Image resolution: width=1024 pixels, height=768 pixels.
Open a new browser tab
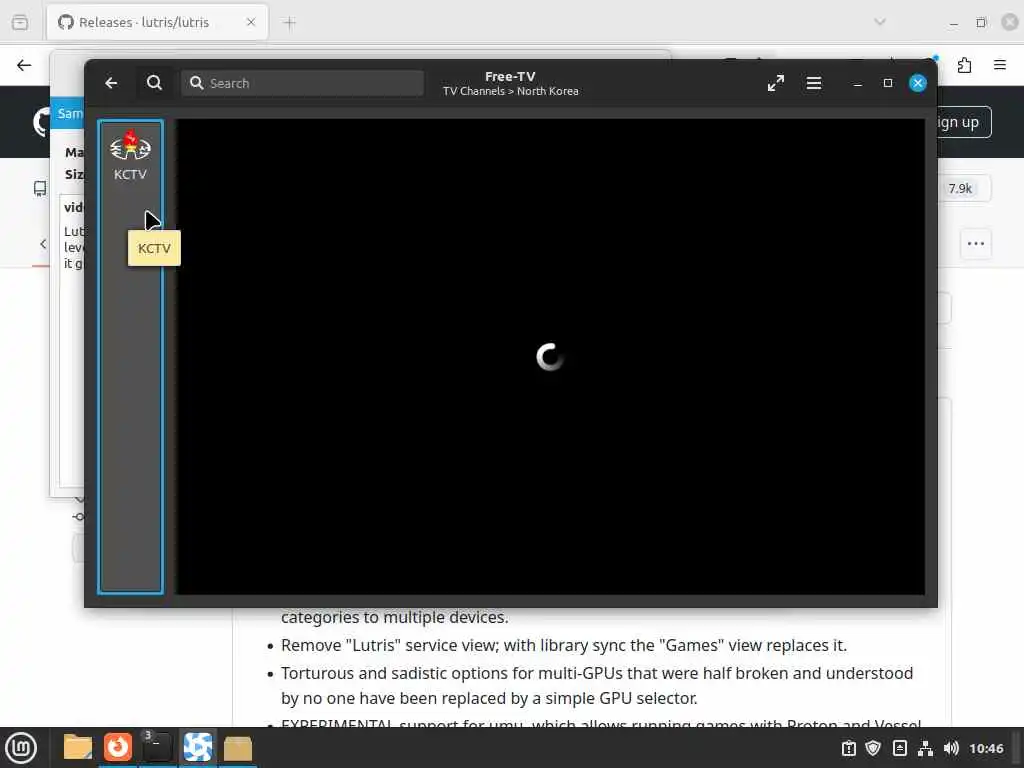[x=289, y=23]
